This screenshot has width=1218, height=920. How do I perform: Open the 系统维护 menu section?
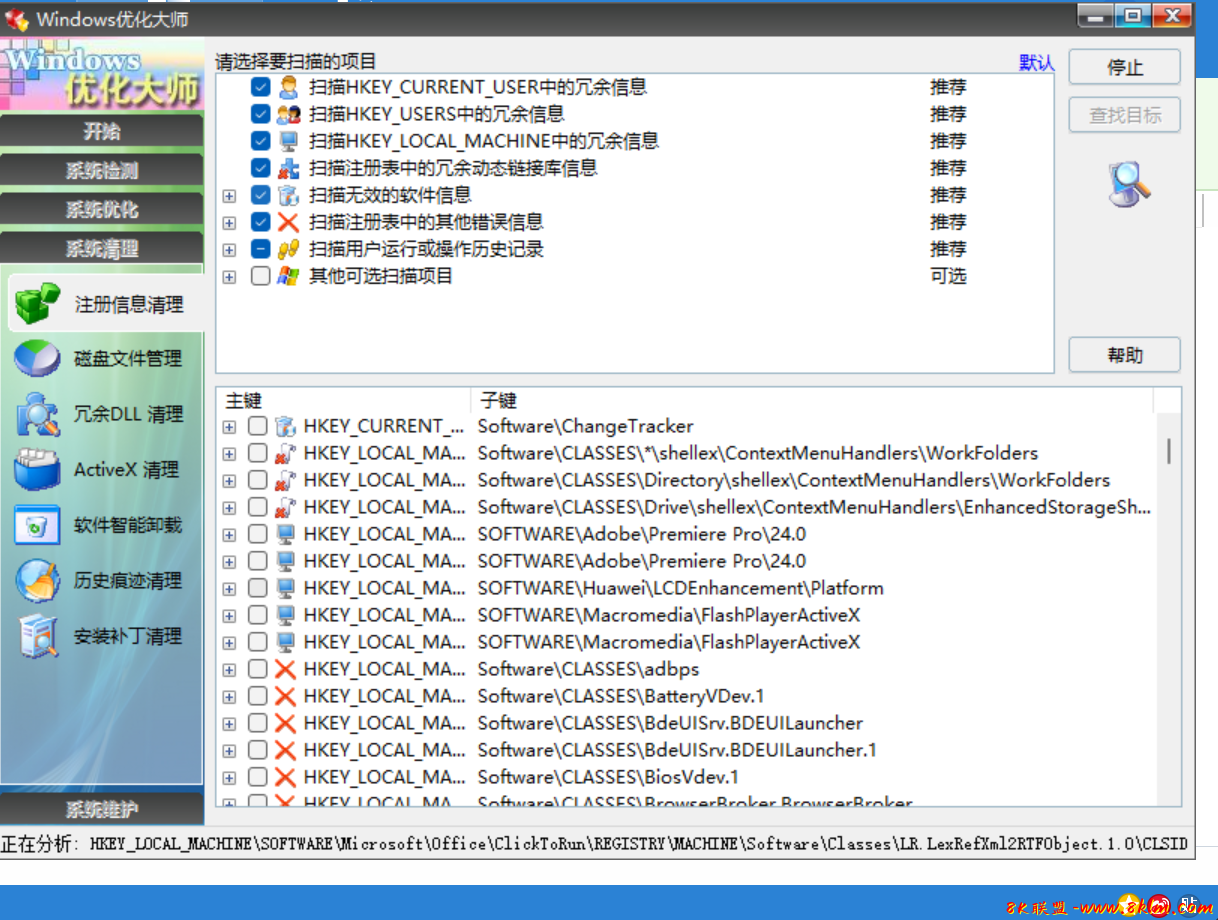pyautogui.click(x=102, y=810)
